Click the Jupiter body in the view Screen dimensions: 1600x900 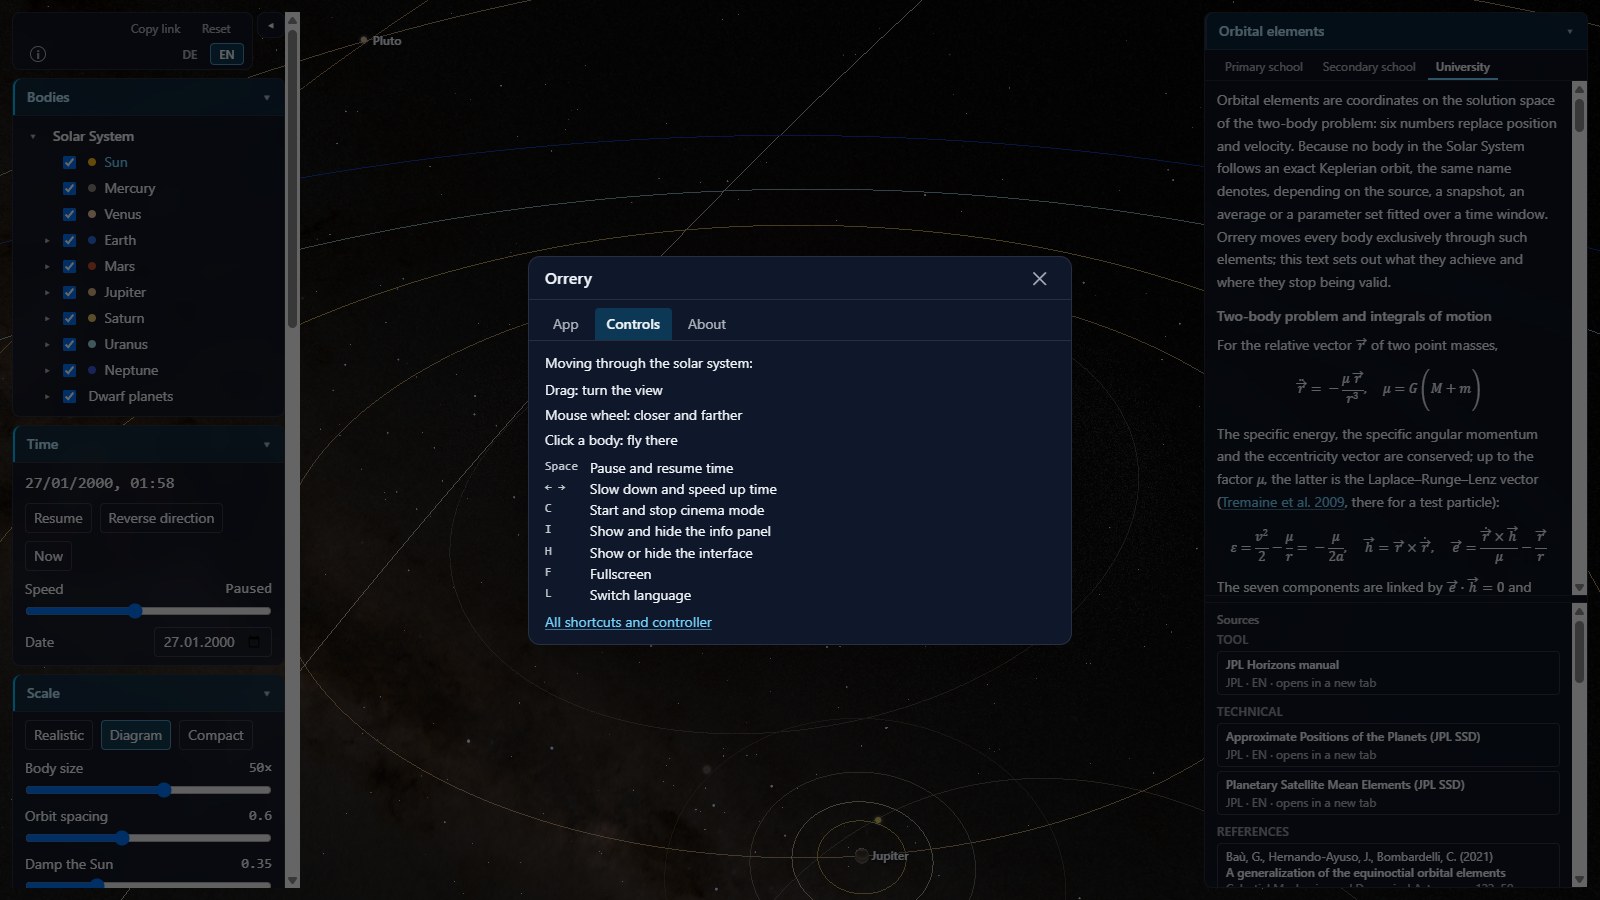click(x=861, y=856)
